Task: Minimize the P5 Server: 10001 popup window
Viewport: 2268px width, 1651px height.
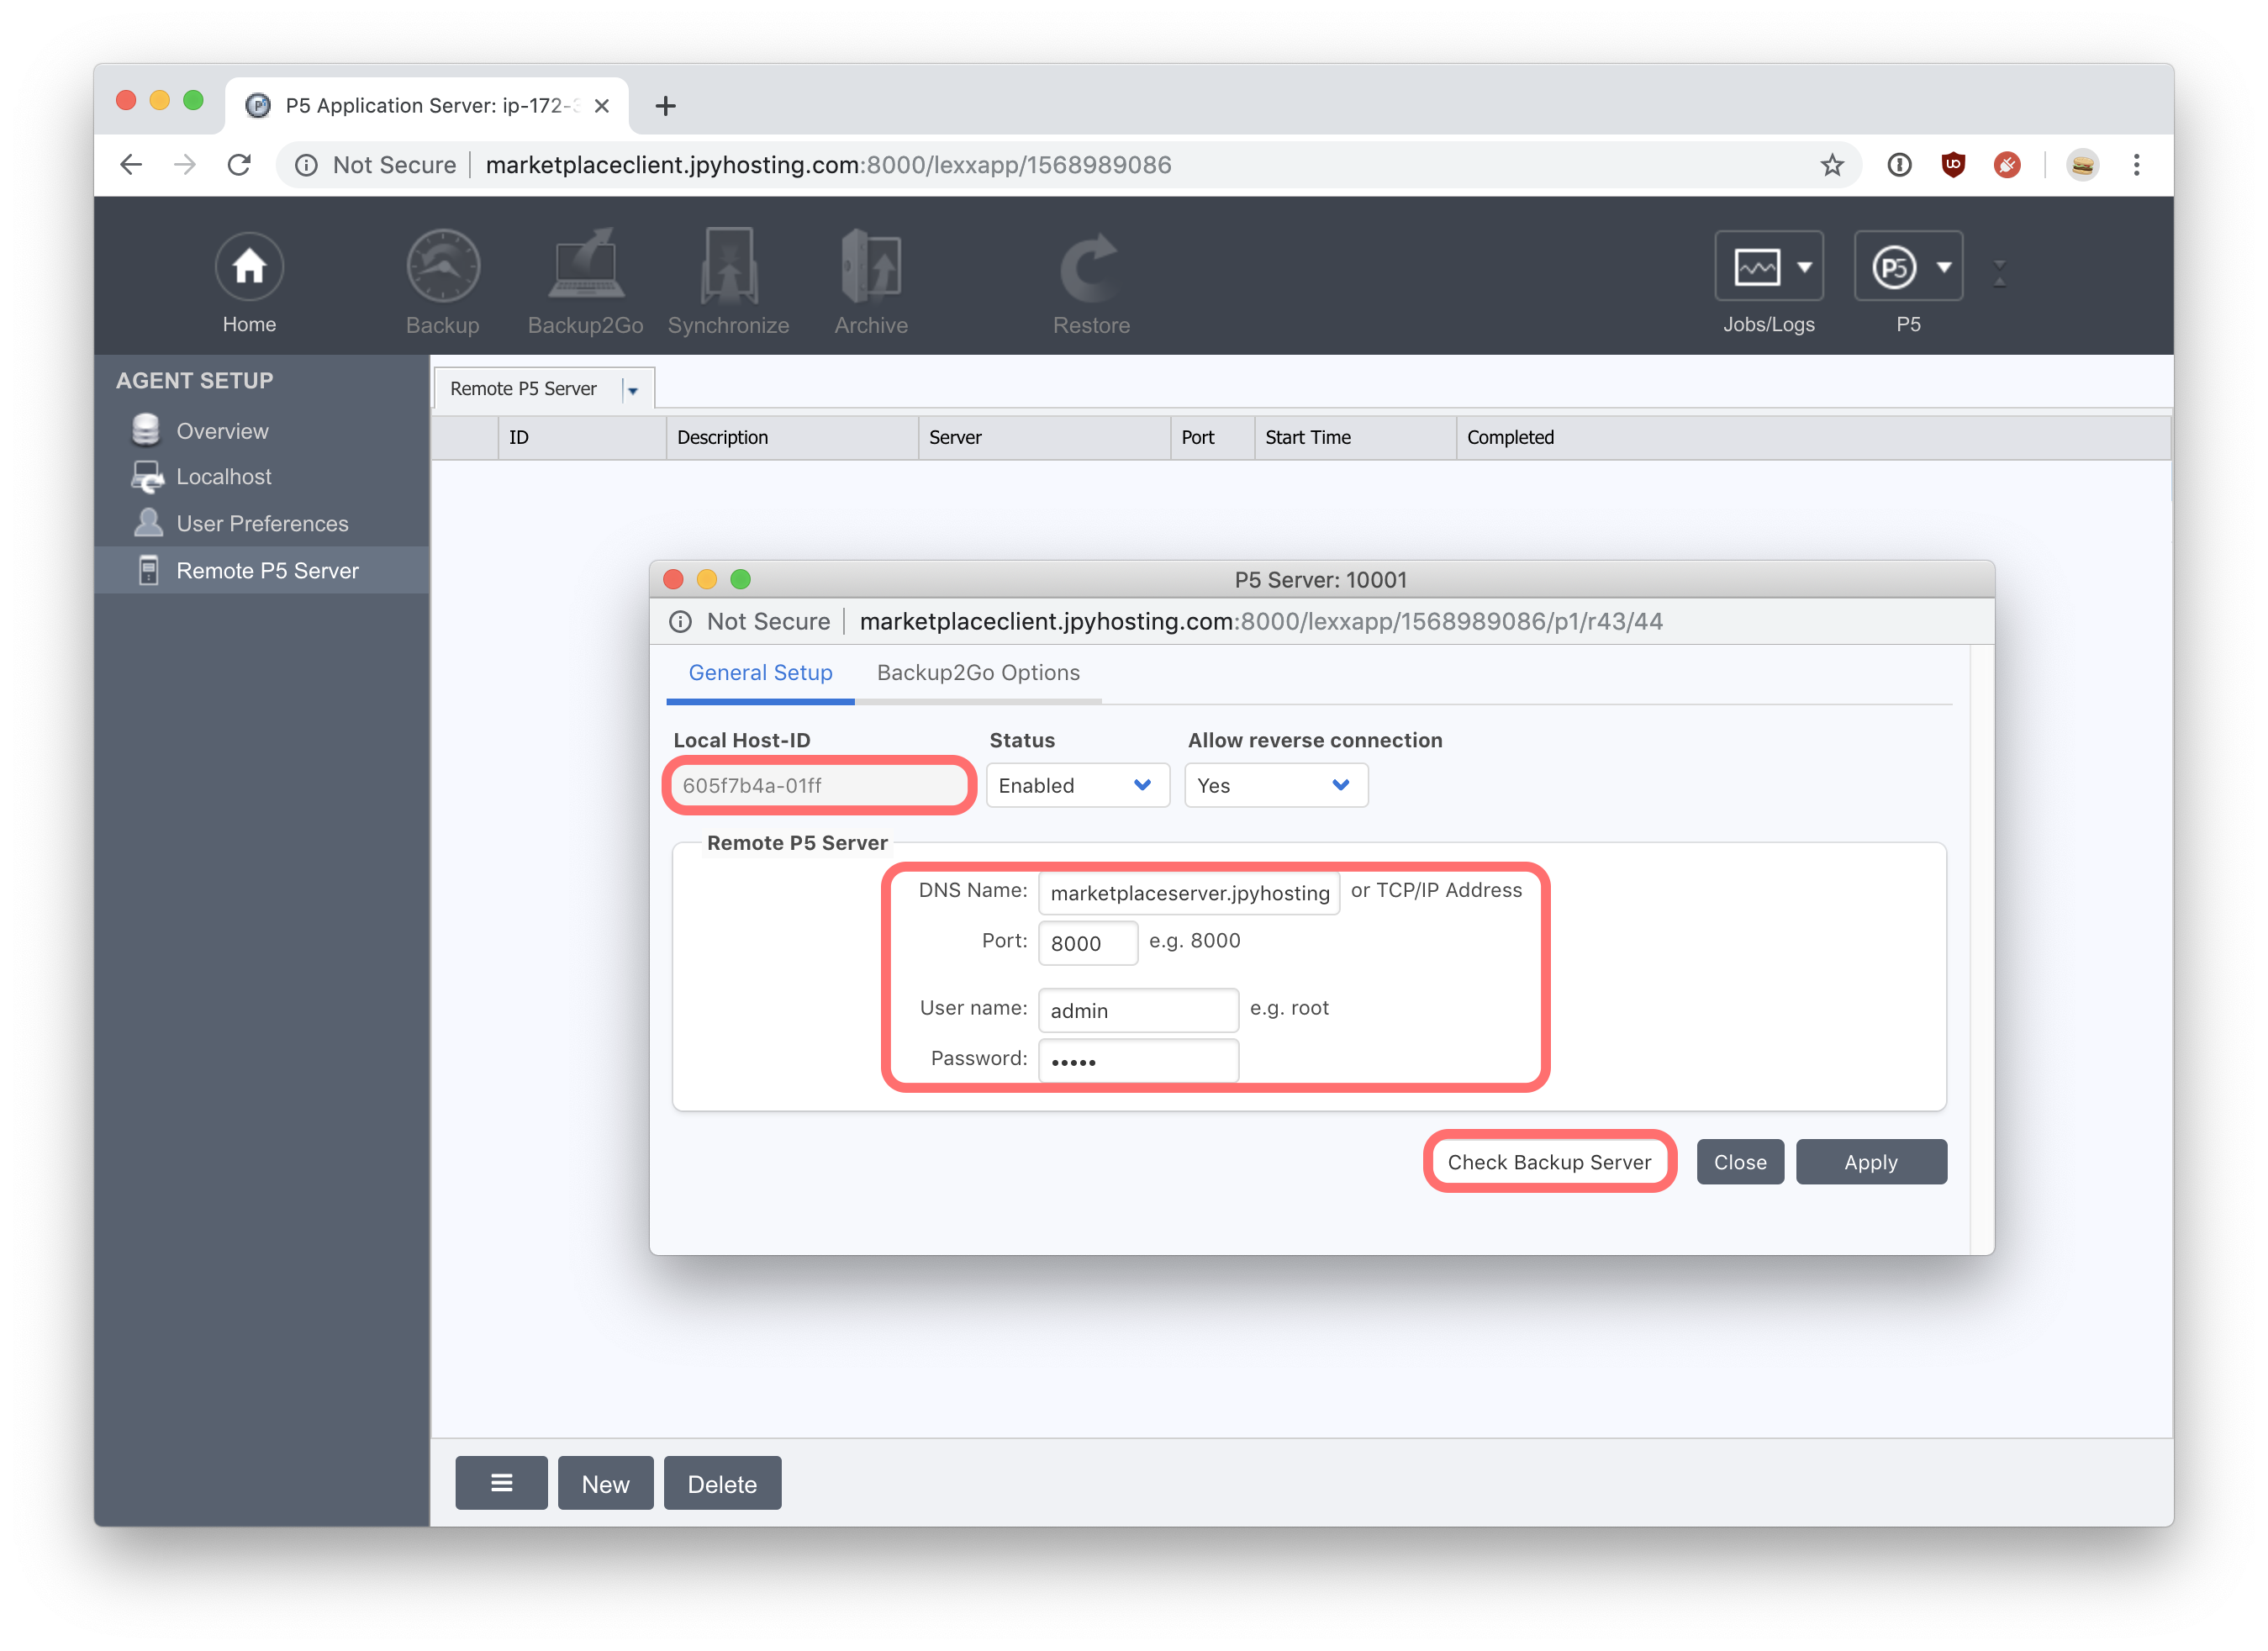Action: pyautogui.click(x=707, y=580)
